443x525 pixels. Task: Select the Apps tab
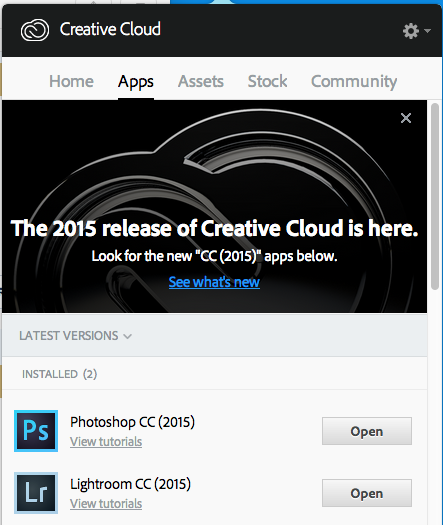136,82
